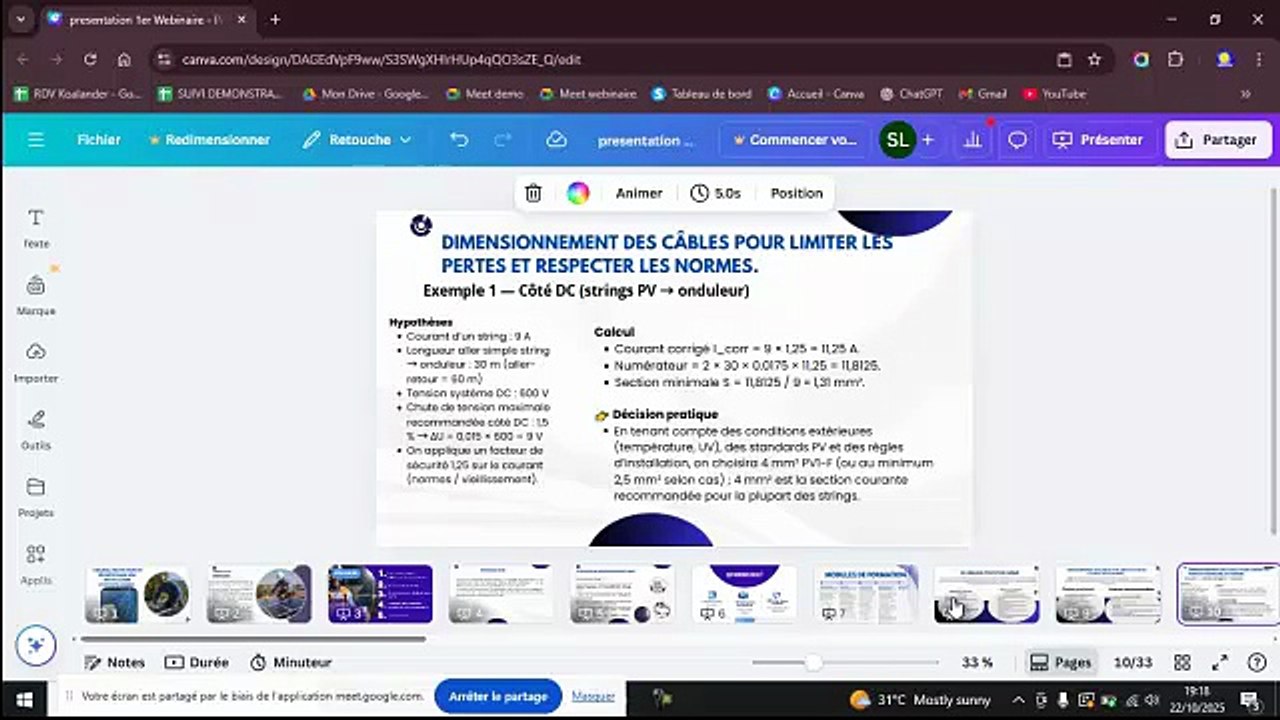Click Animer in the floating toolbar
The width and height of the screenshot is (1280, 720).
pos(639,193)
